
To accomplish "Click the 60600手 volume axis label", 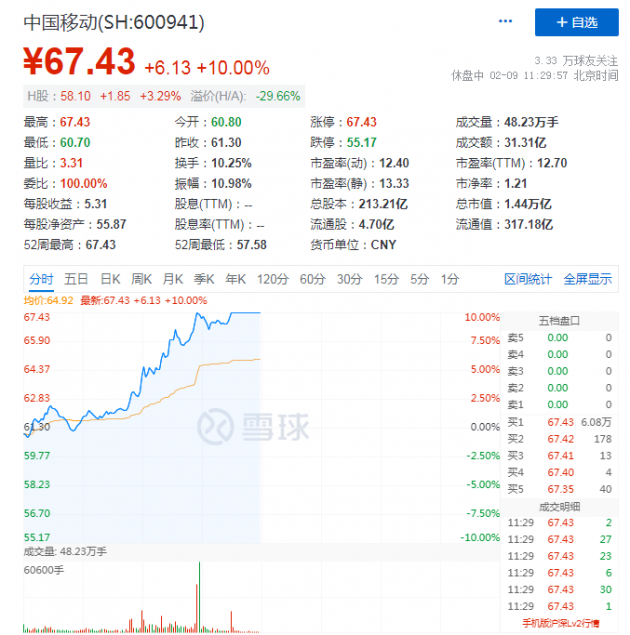I will pyautogui.click(x=44, y=570).
